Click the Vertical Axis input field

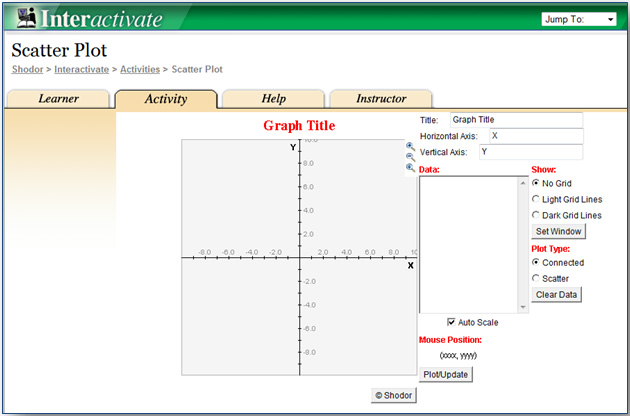click(531, 152)
